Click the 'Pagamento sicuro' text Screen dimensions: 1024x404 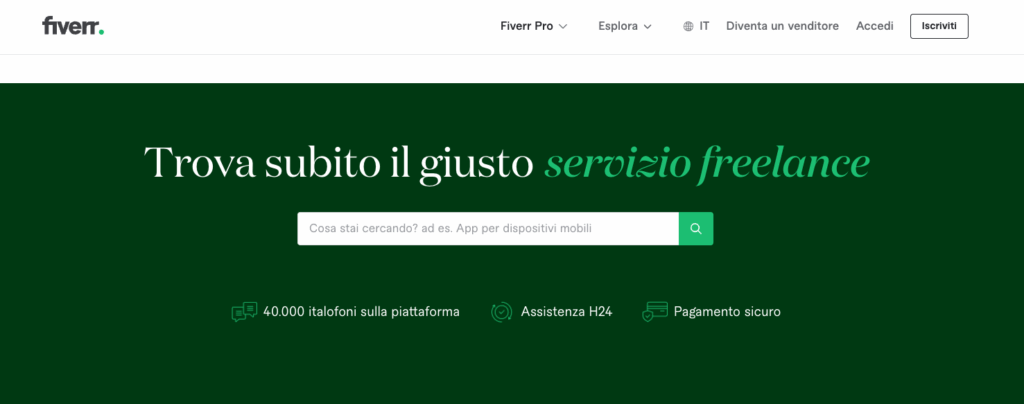pyautogui.click(x=727, y=312)
